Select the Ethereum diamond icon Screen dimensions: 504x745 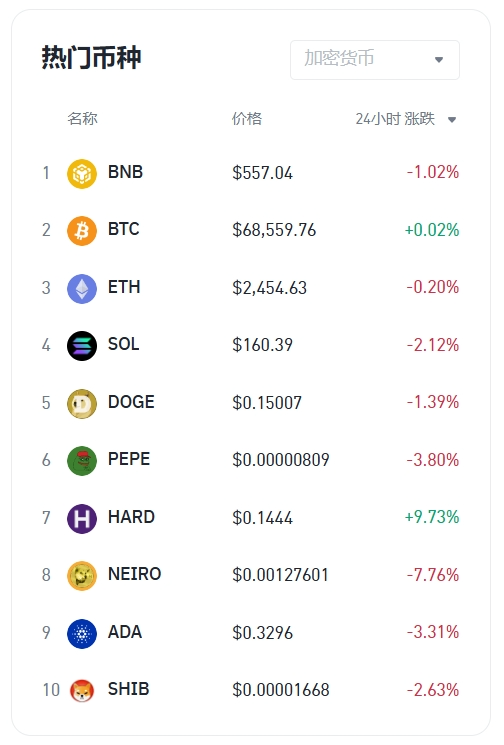(82, 288)
